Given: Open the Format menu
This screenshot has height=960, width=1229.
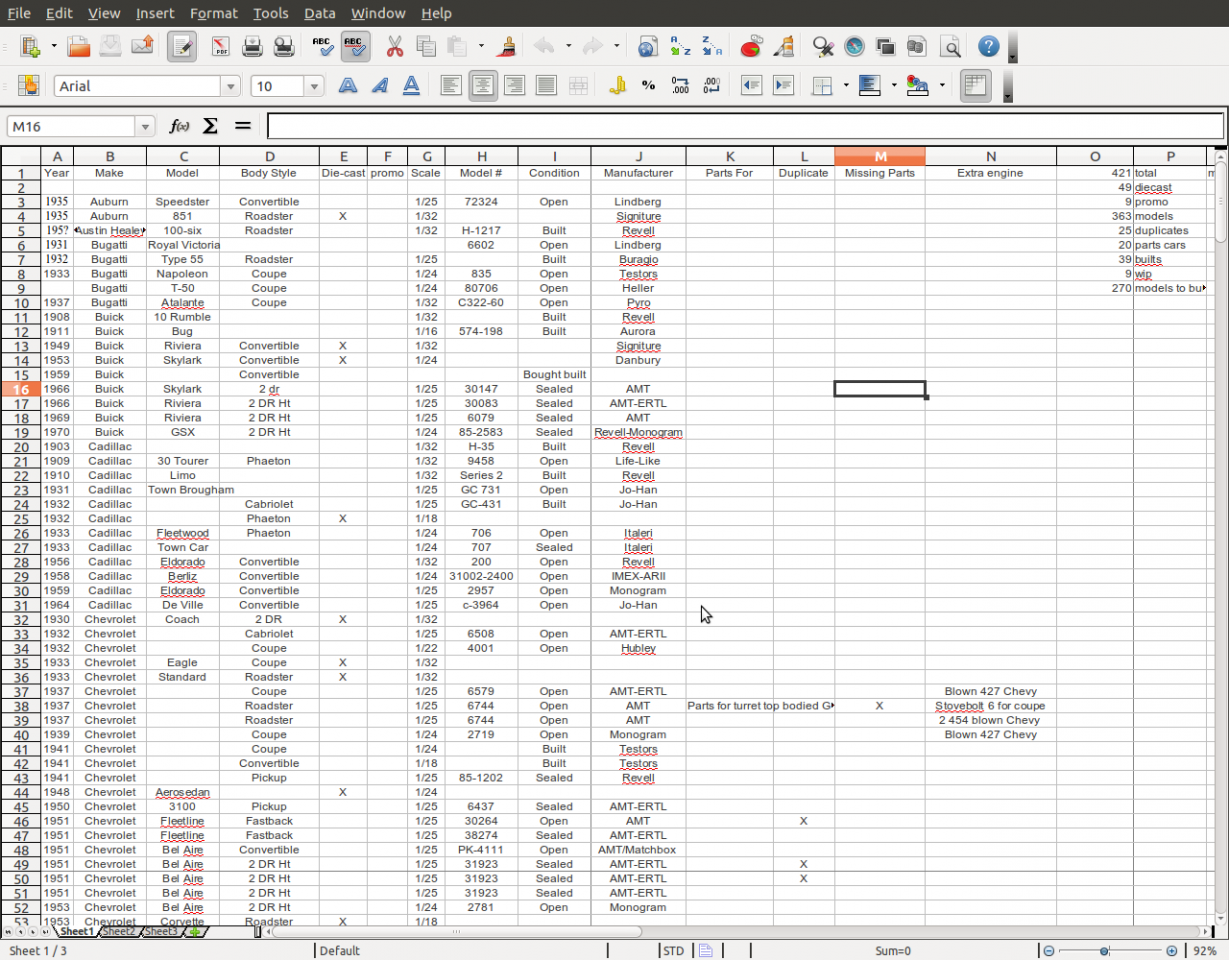Looking at the screenshot, I should 213,13.
